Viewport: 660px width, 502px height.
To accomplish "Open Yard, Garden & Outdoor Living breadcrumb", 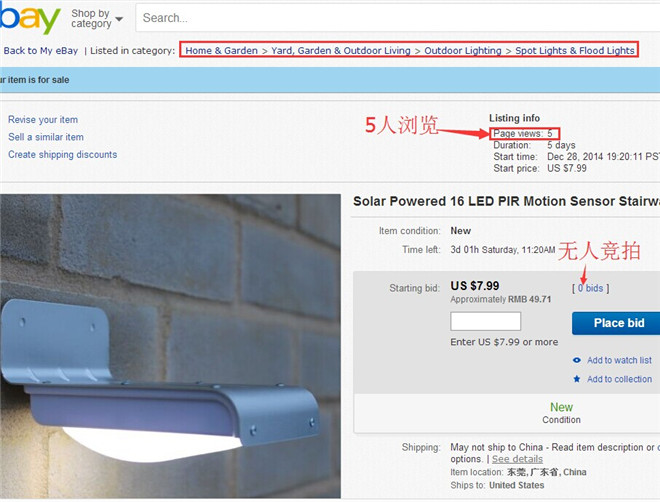I will point(341,50).
